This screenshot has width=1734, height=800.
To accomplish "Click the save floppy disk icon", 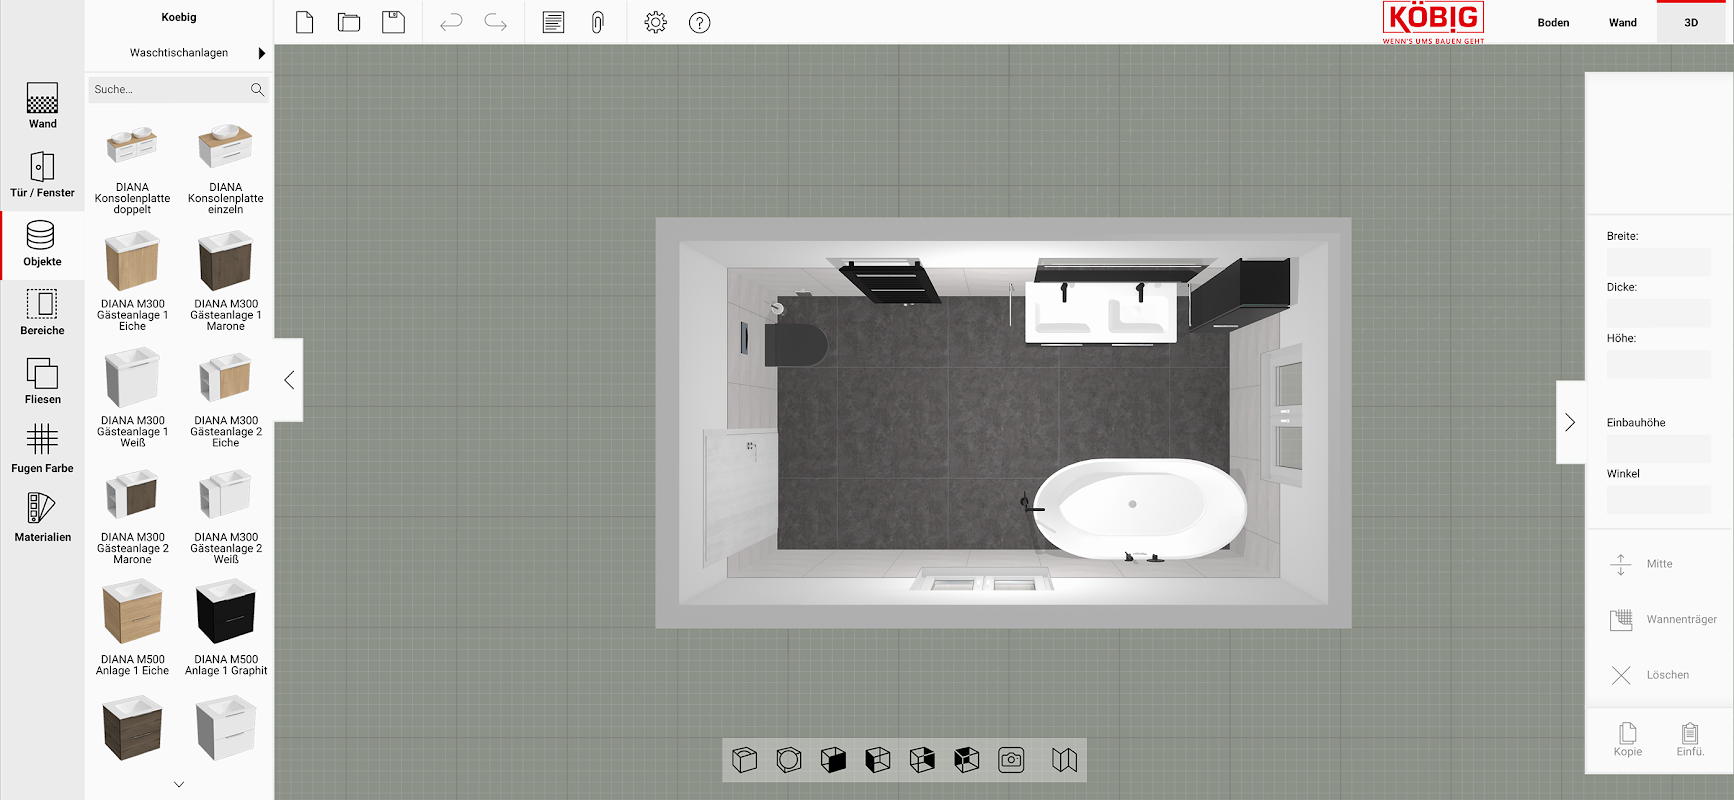I will point(393,22).
